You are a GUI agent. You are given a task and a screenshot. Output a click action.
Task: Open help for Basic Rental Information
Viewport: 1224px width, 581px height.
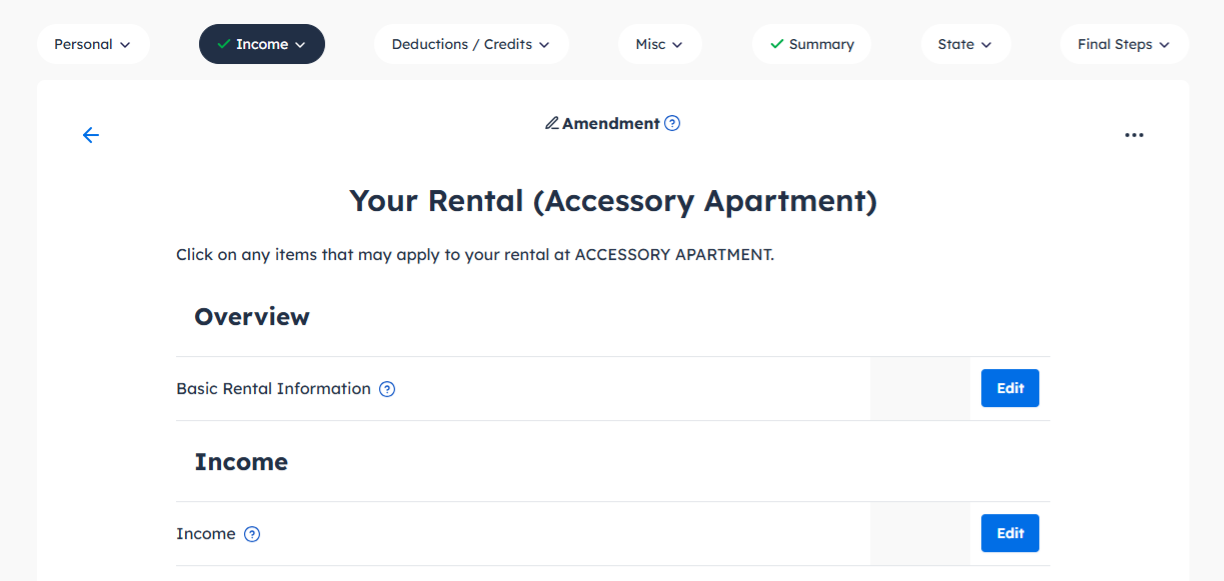(x=387, y=389)
